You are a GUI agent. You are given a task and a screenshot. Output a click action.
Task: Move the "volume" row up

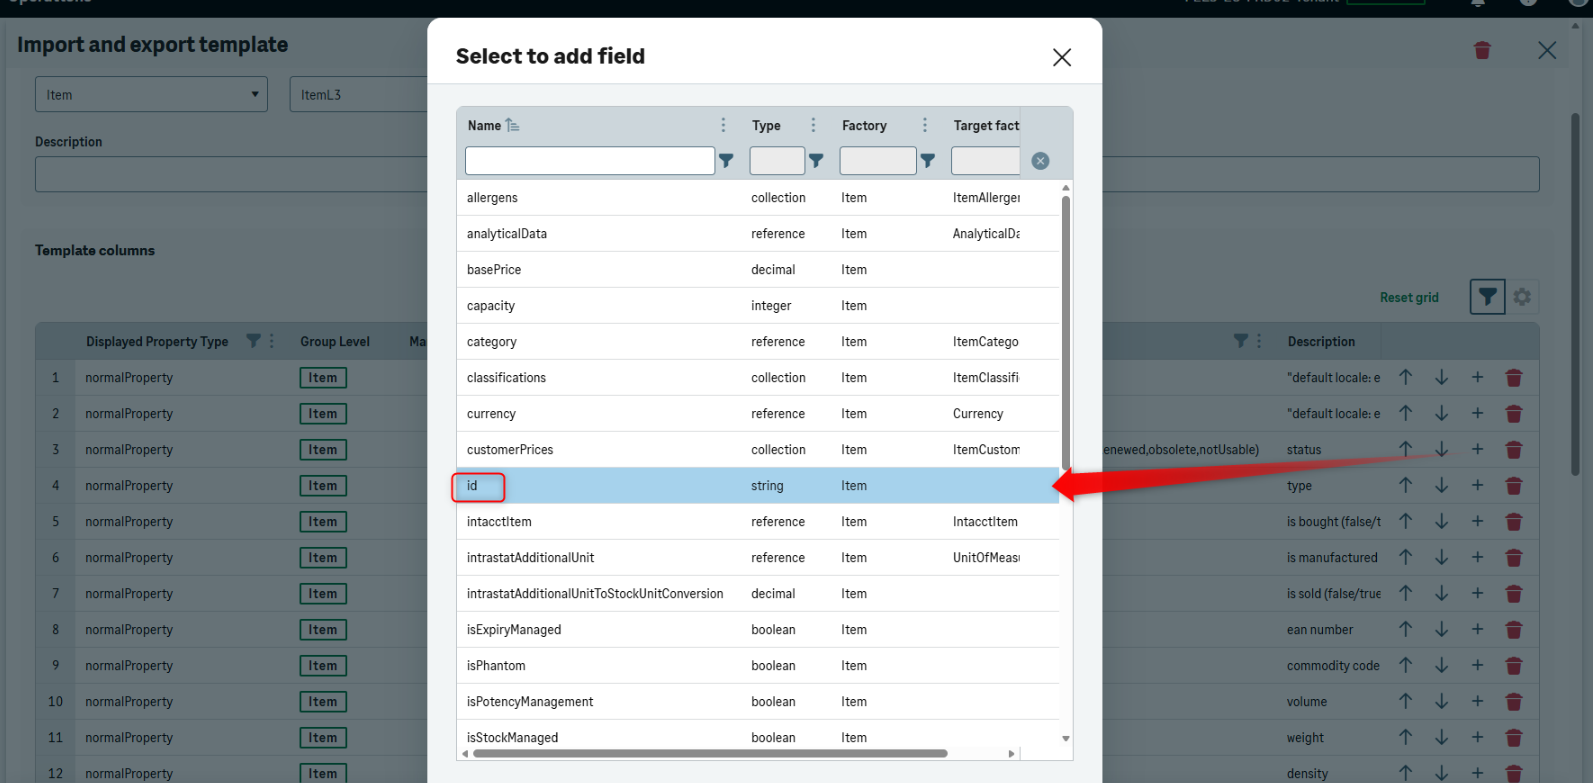[x=1405, y=701]
